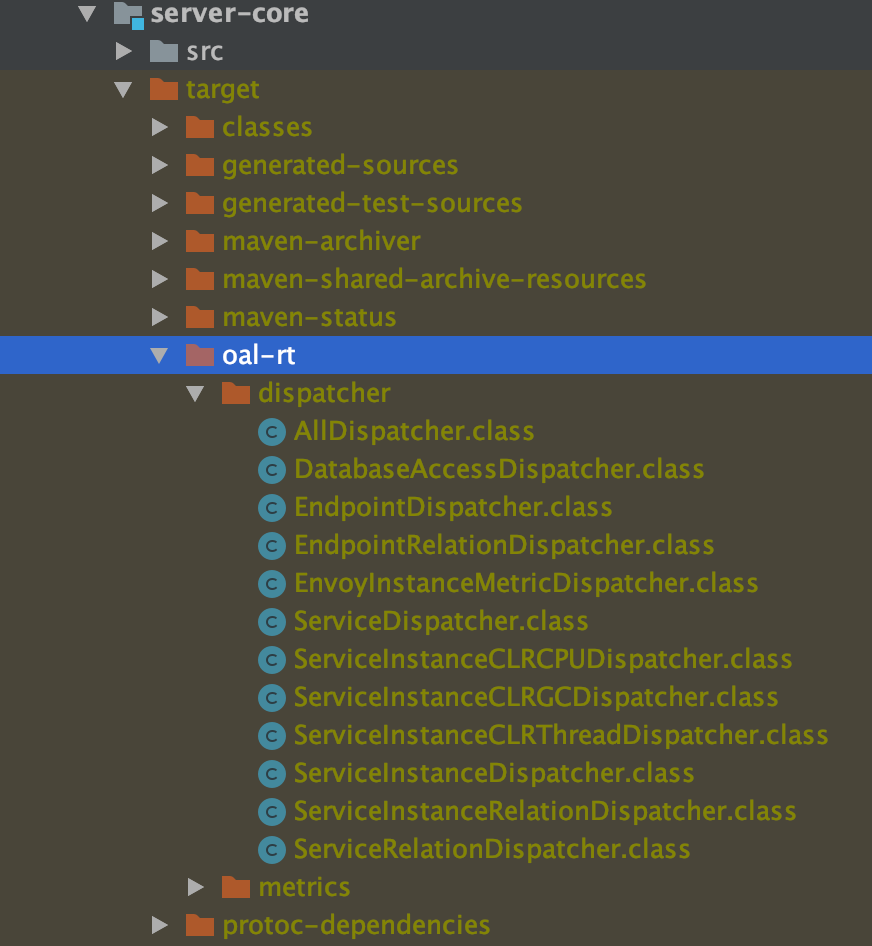
Task: Select ServiceInstanceCLRThreadDispatcher.class file name
Action: click(561, 735)
